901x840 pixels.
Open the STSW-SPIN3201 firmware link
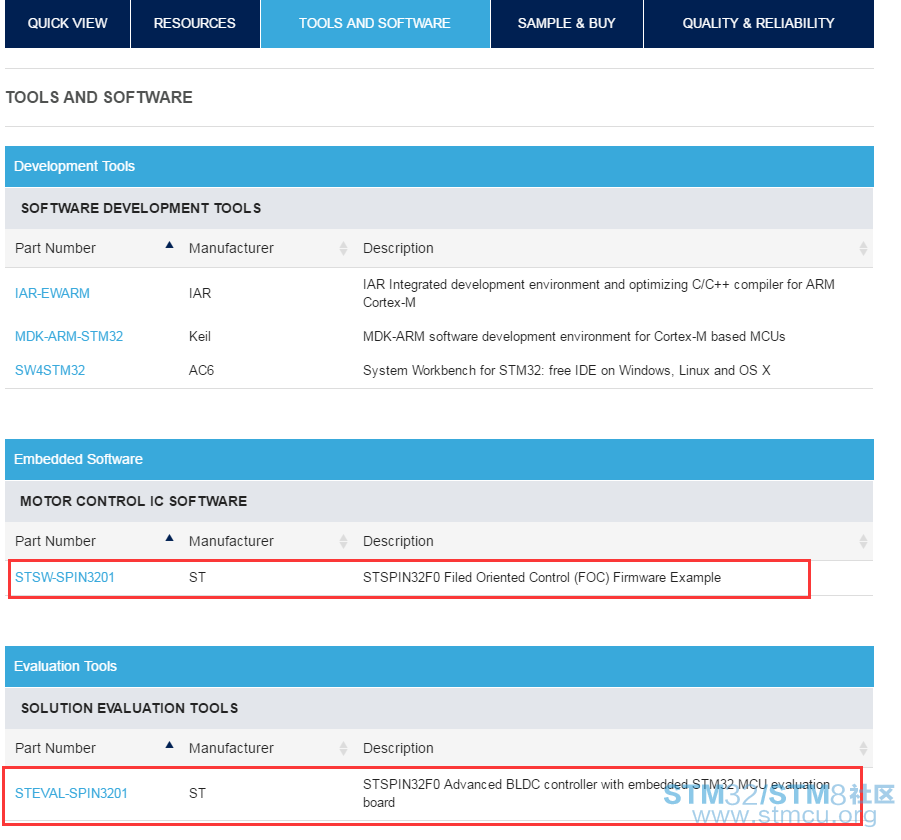[65, 577]
